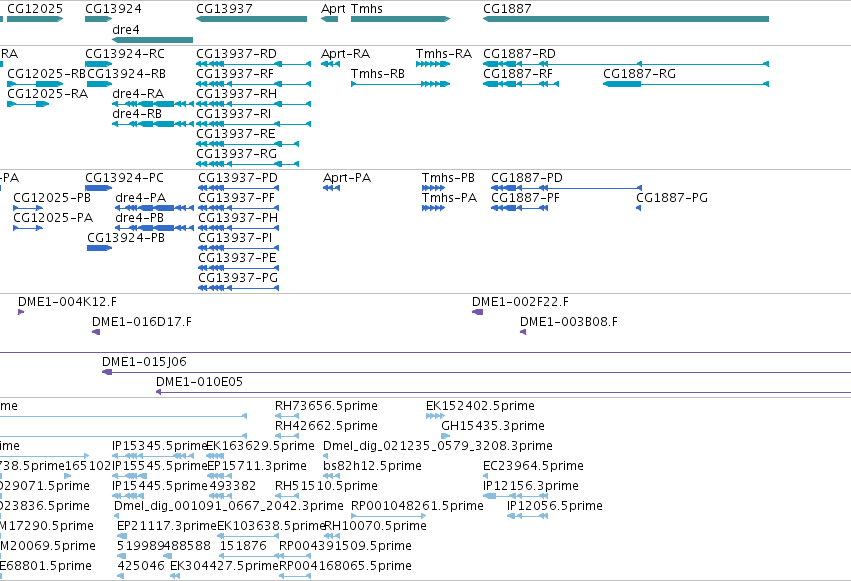Image resolution: width=851 pixels, height=581 pixels.
Task: Select the CG12025-RA transcript
Action: [28, 104]
